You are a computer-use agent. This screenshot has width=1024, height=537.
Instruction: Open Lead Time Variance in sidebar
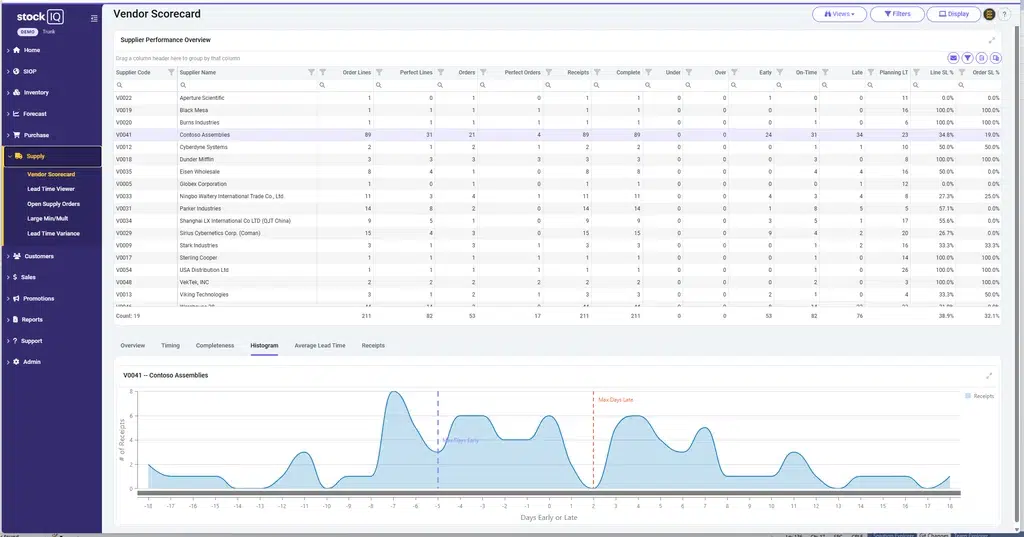54,233
